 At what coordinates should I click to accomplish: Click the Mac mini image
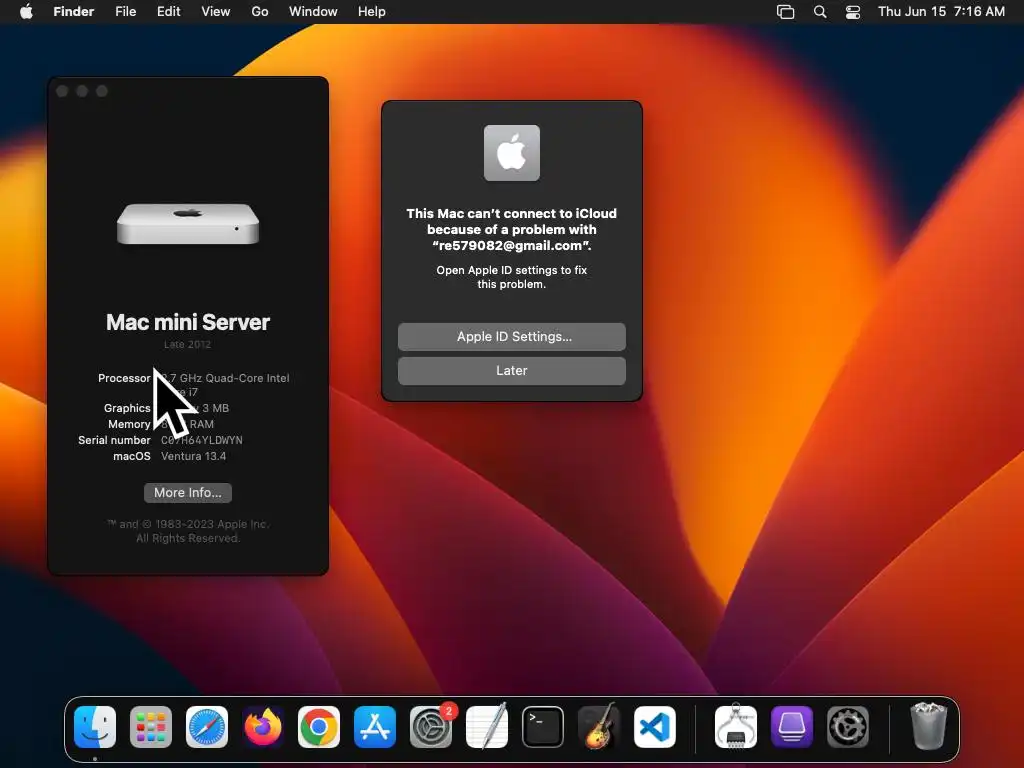pos(188,223)
